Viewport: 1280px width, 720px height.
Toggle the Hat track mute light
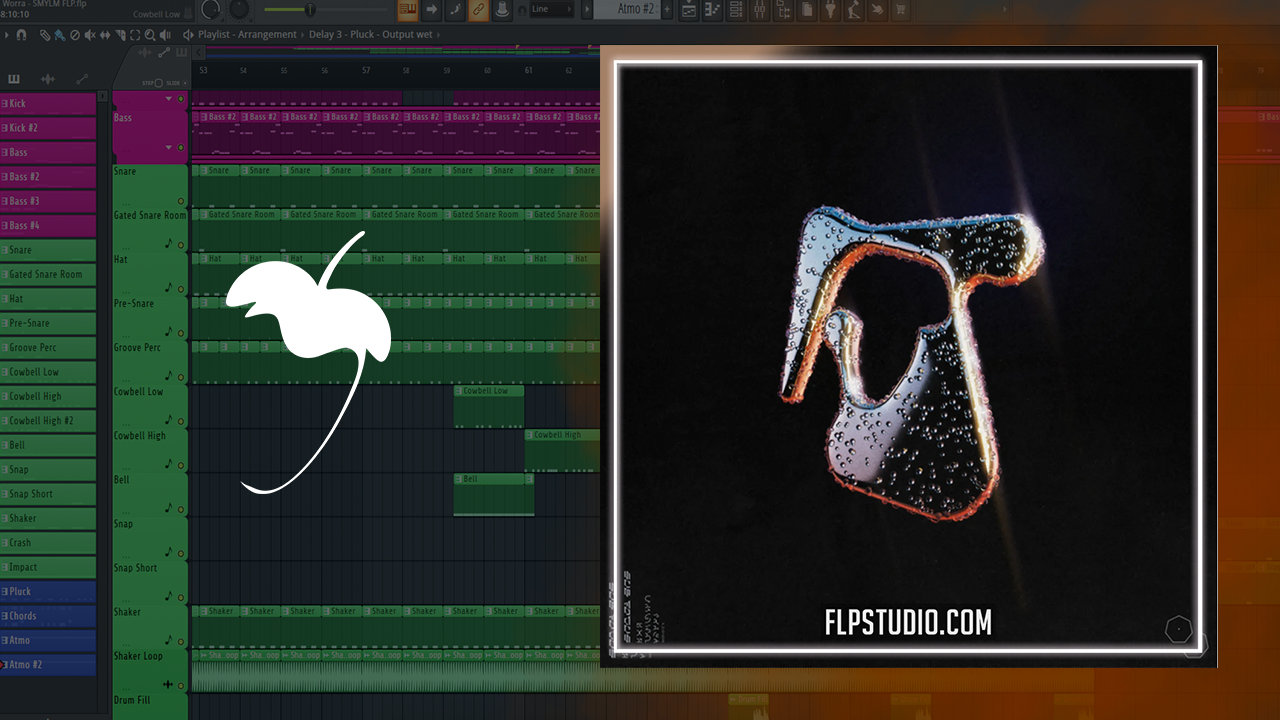181,289
